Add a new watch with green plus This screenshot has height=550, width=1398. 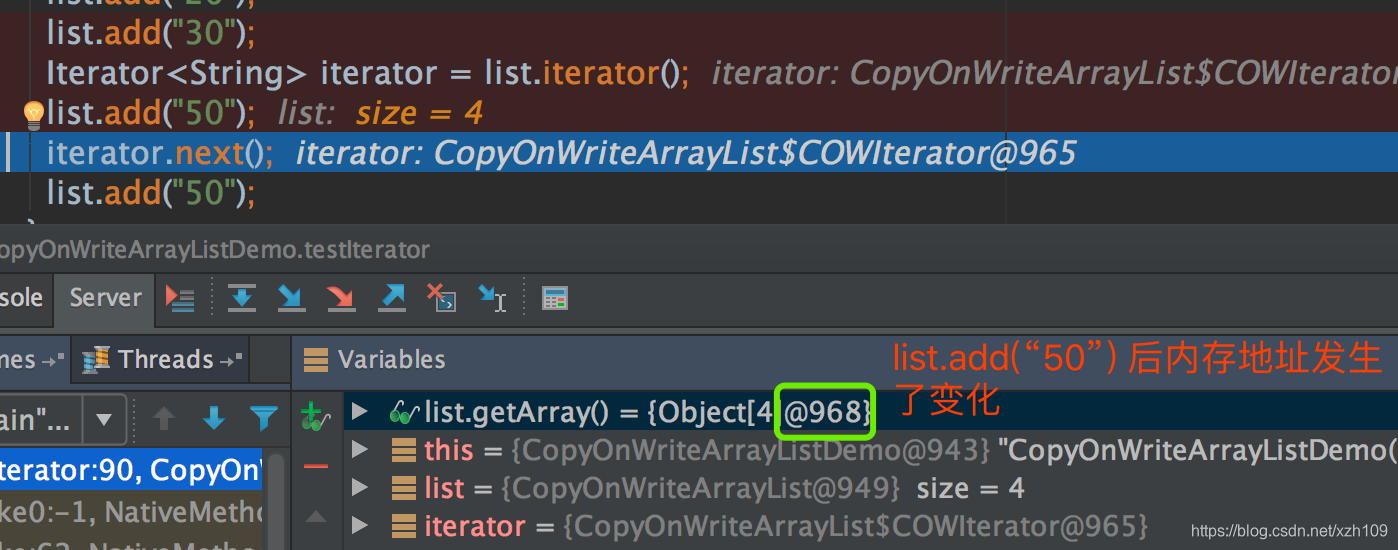point(316,416)
